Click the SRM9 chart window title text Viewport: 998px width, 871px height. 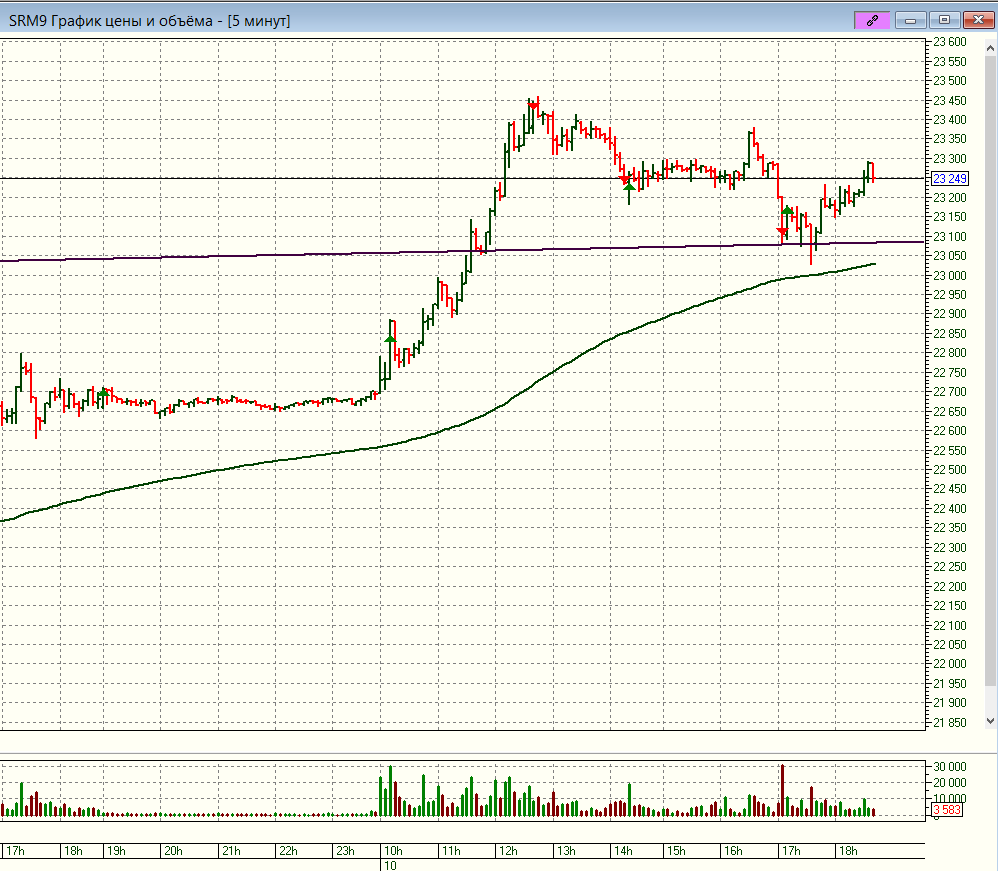150,19
